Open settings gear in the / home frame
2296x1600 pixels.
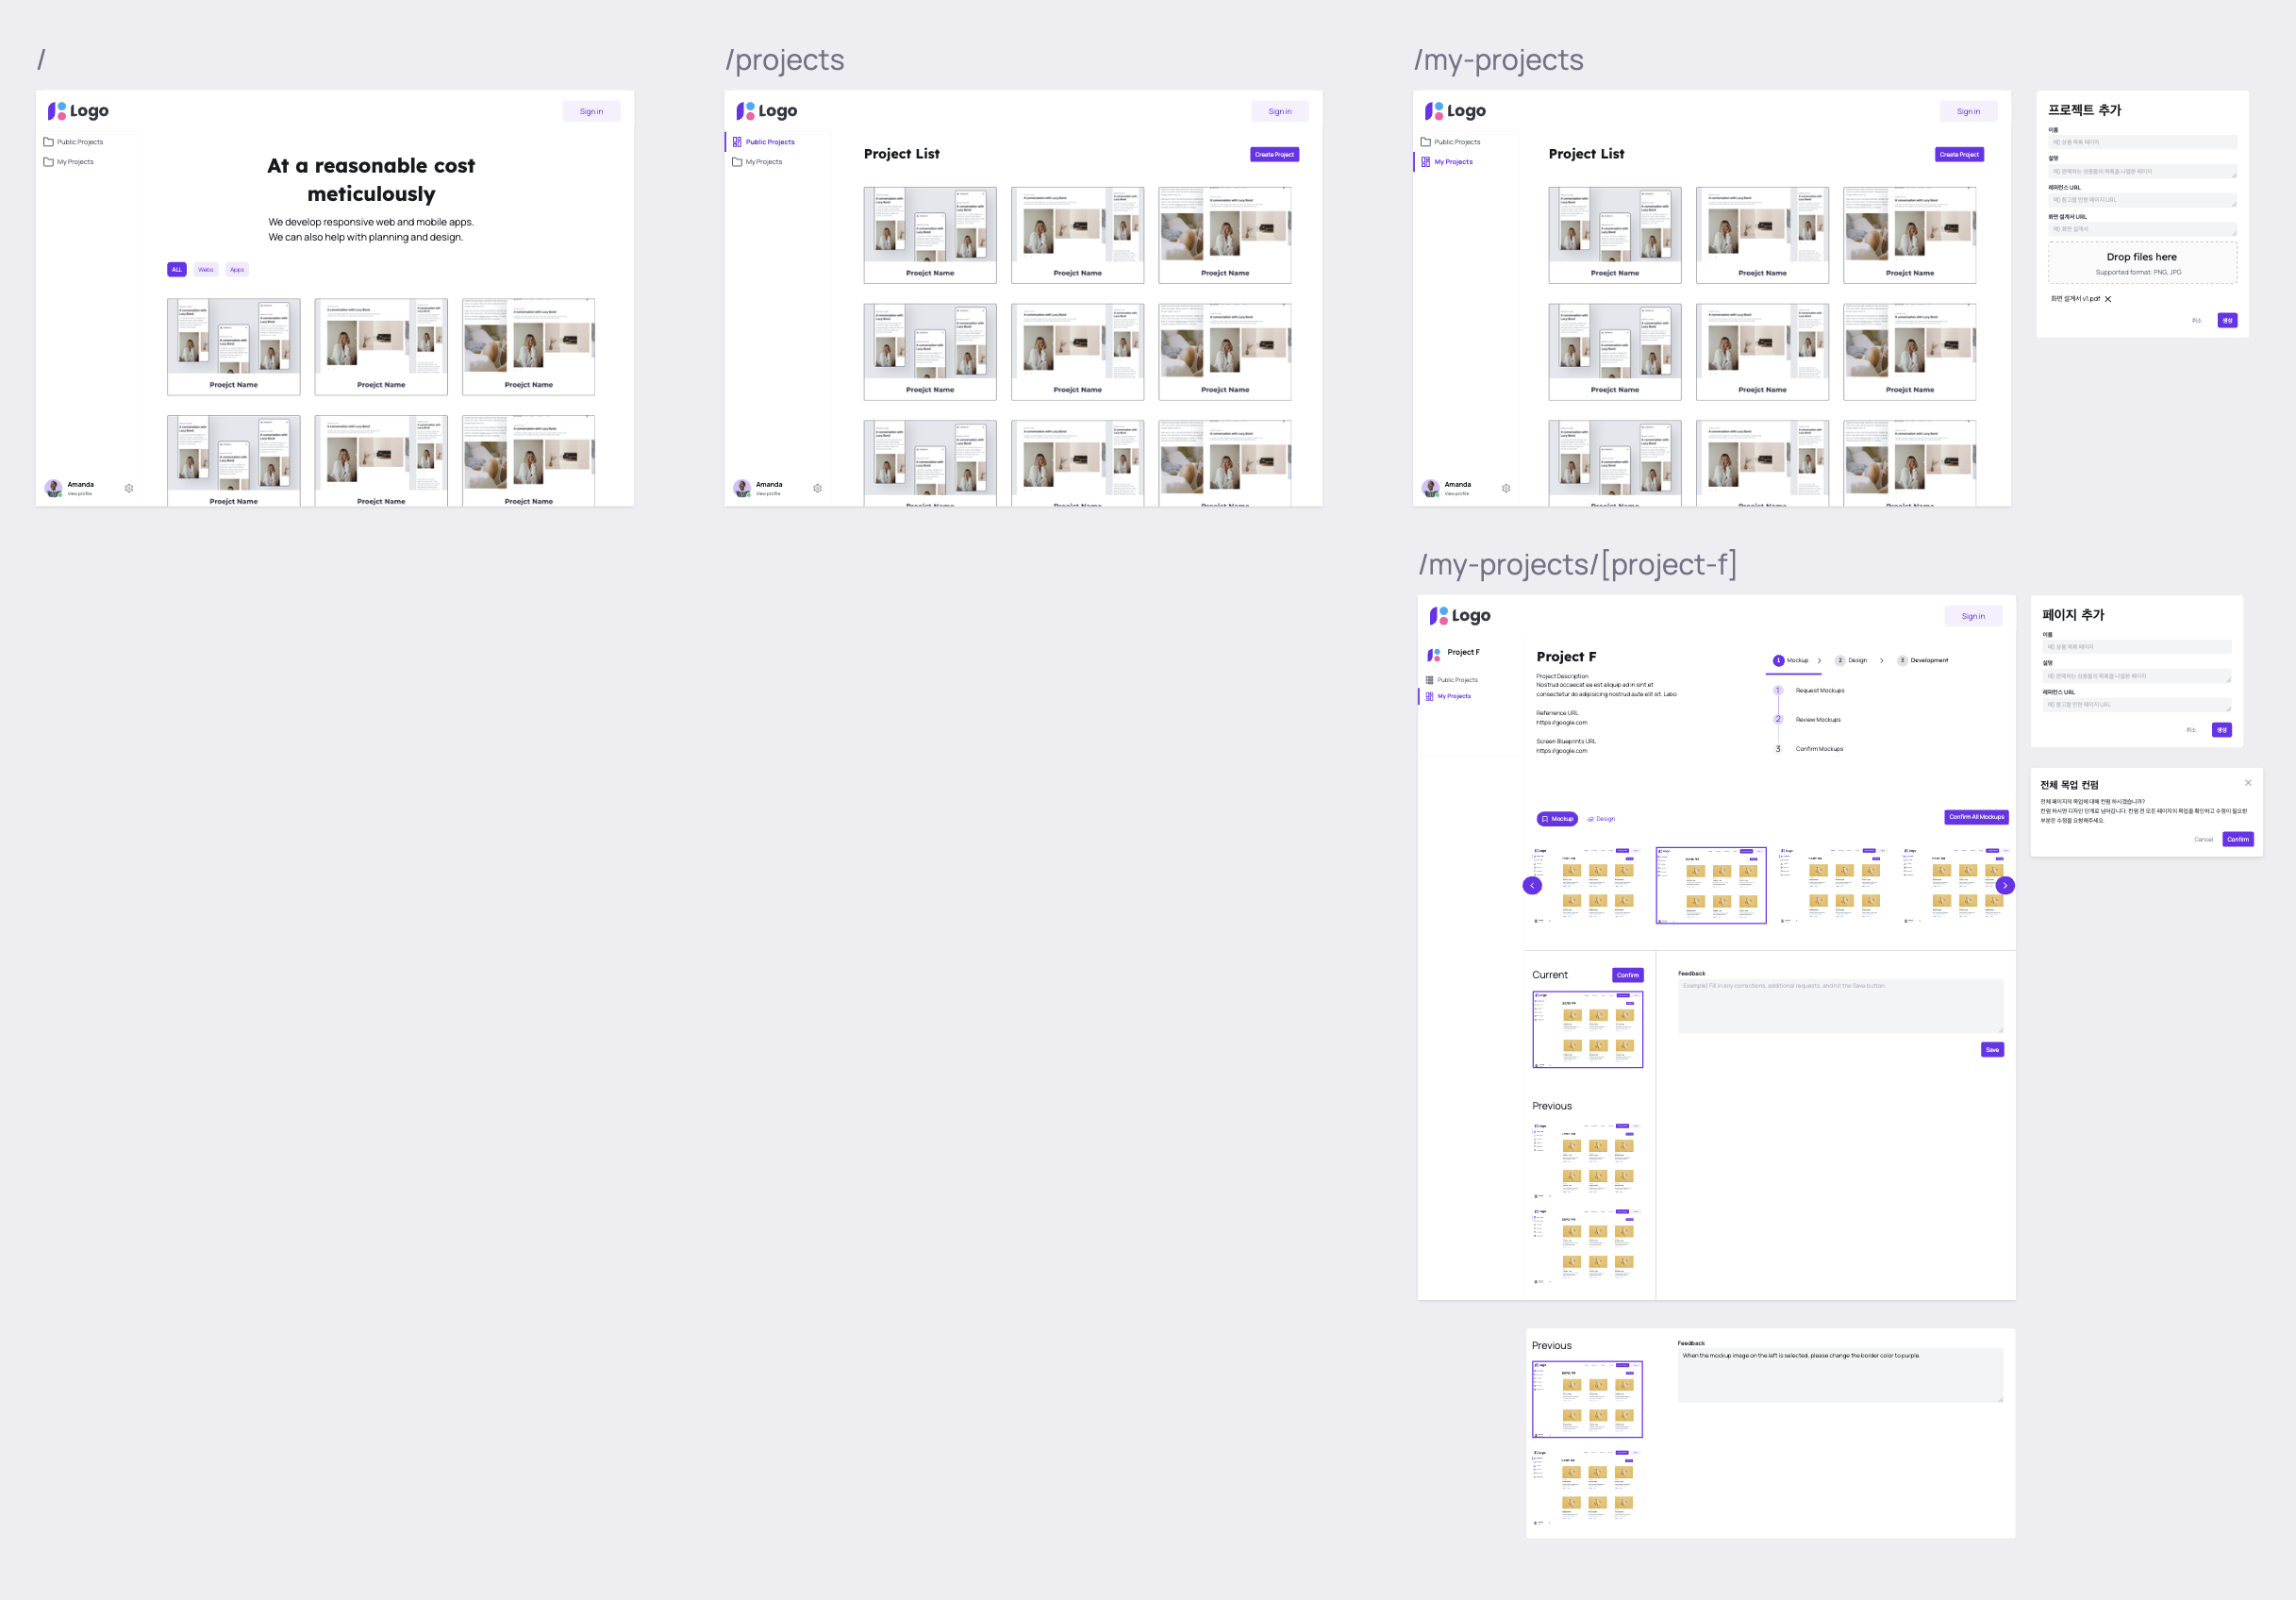(x=129, y=488)
